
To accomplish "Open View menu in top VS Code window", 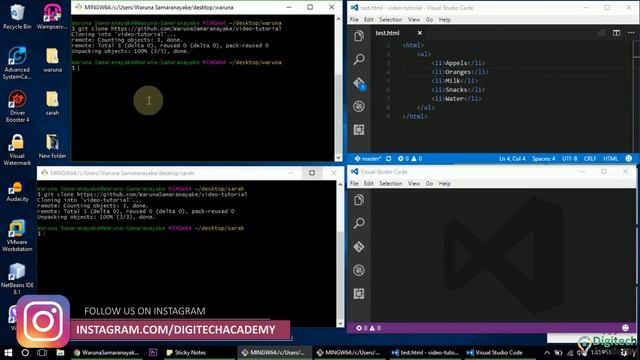I will click(x=414, y=20).
